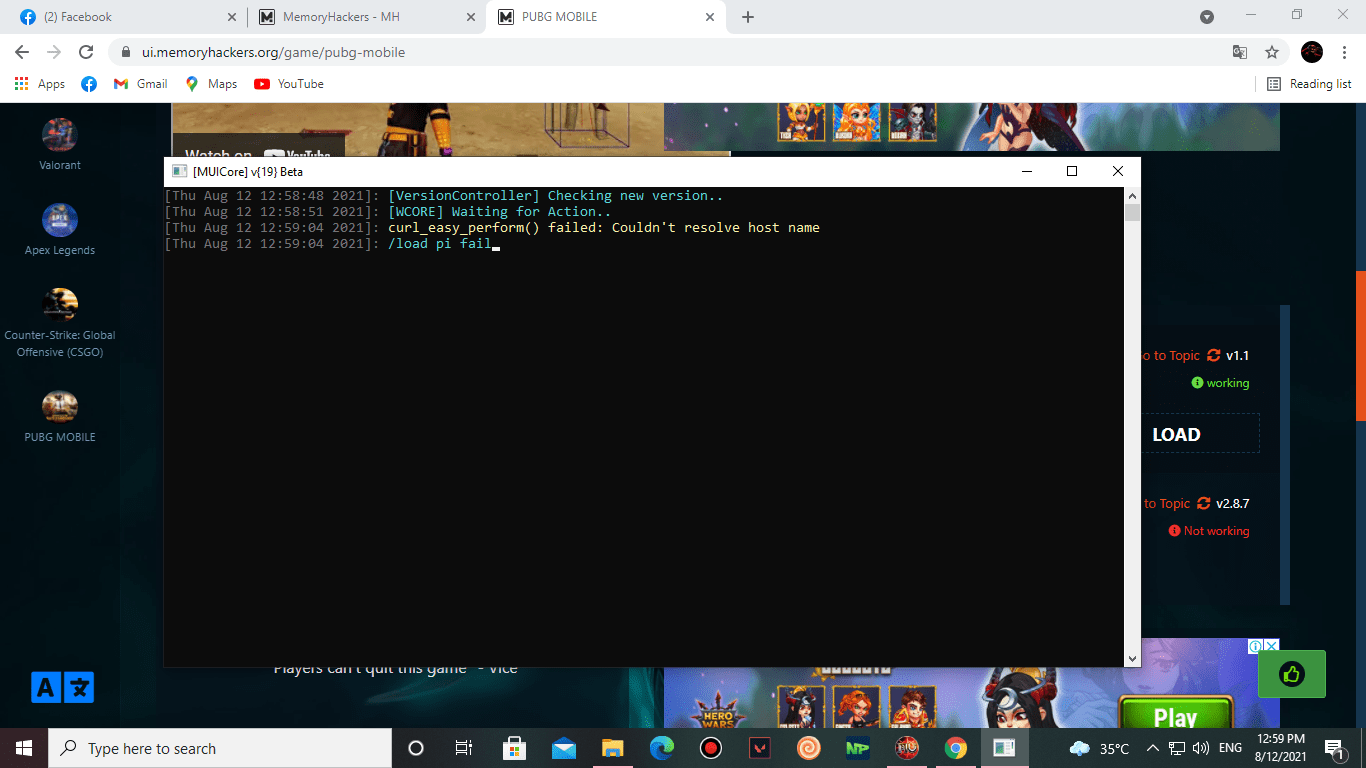Viewport: 1366px width, 768px height.
Task: Open Cortana circle on taskbar
Action: coord(416,748)
